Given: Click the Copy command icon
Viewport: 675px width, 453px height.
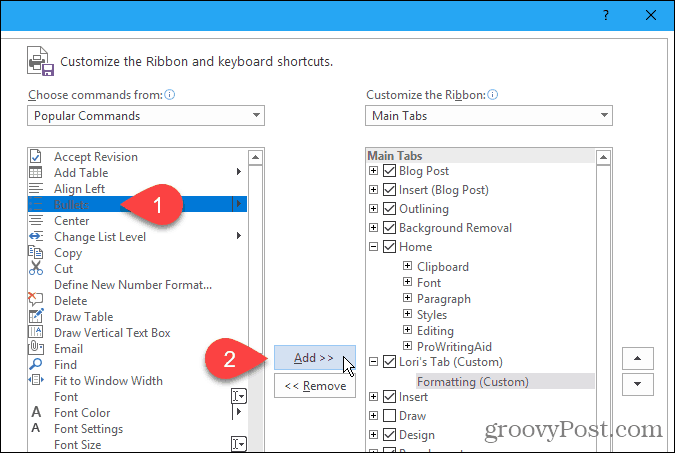Looking at the screenshot, I should pos(36,252).
